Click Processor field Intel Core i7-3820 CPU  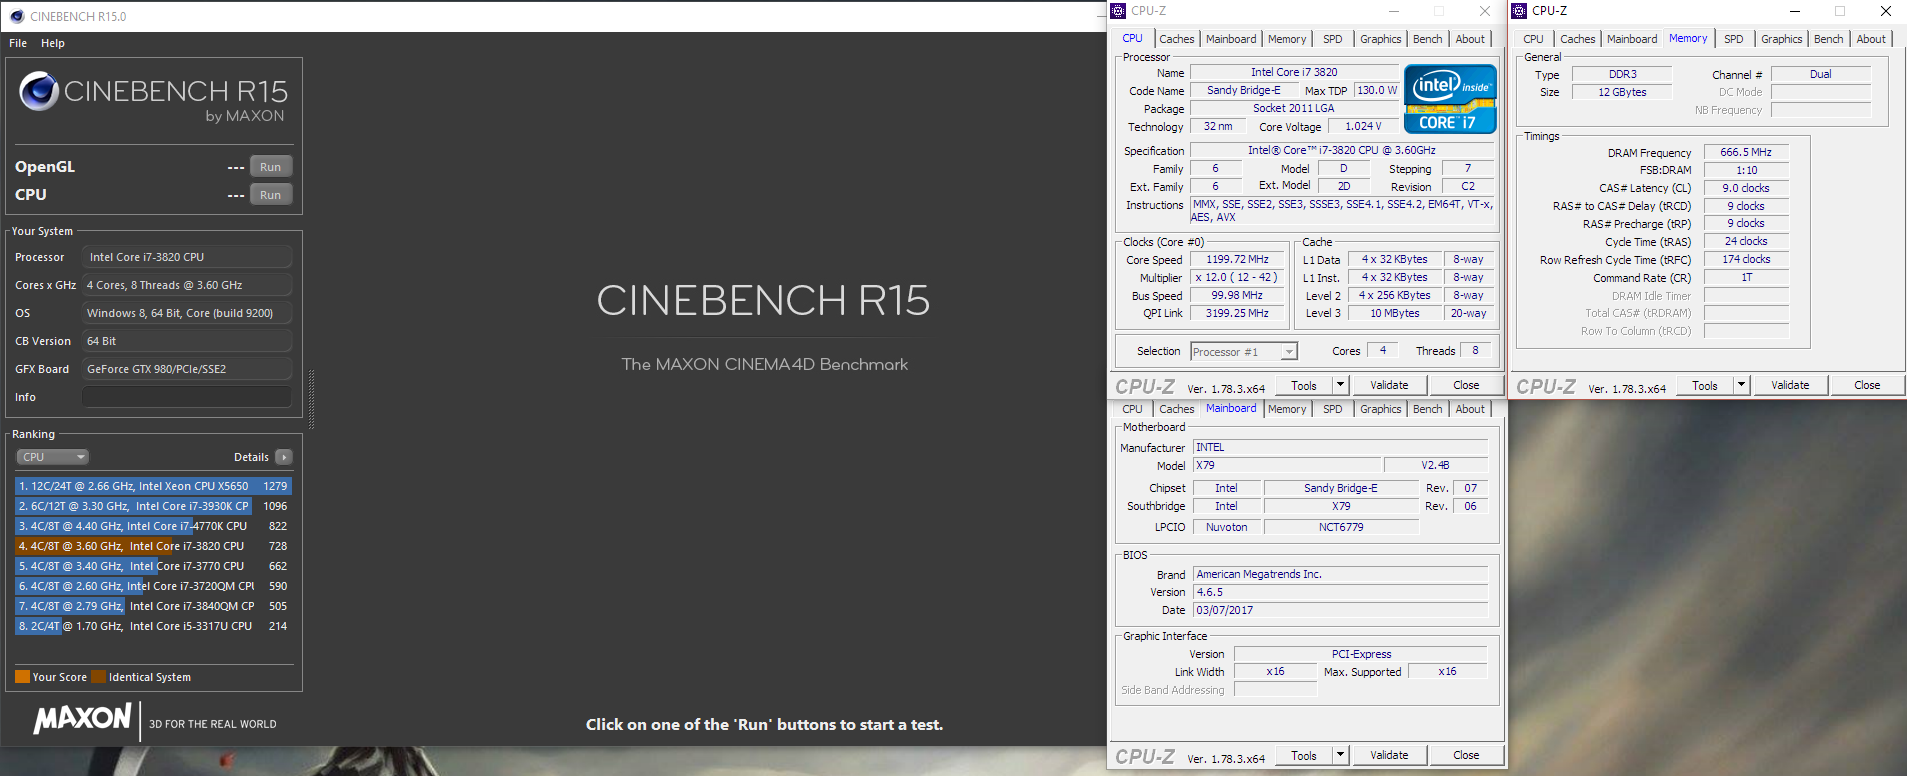coord(187,257)
